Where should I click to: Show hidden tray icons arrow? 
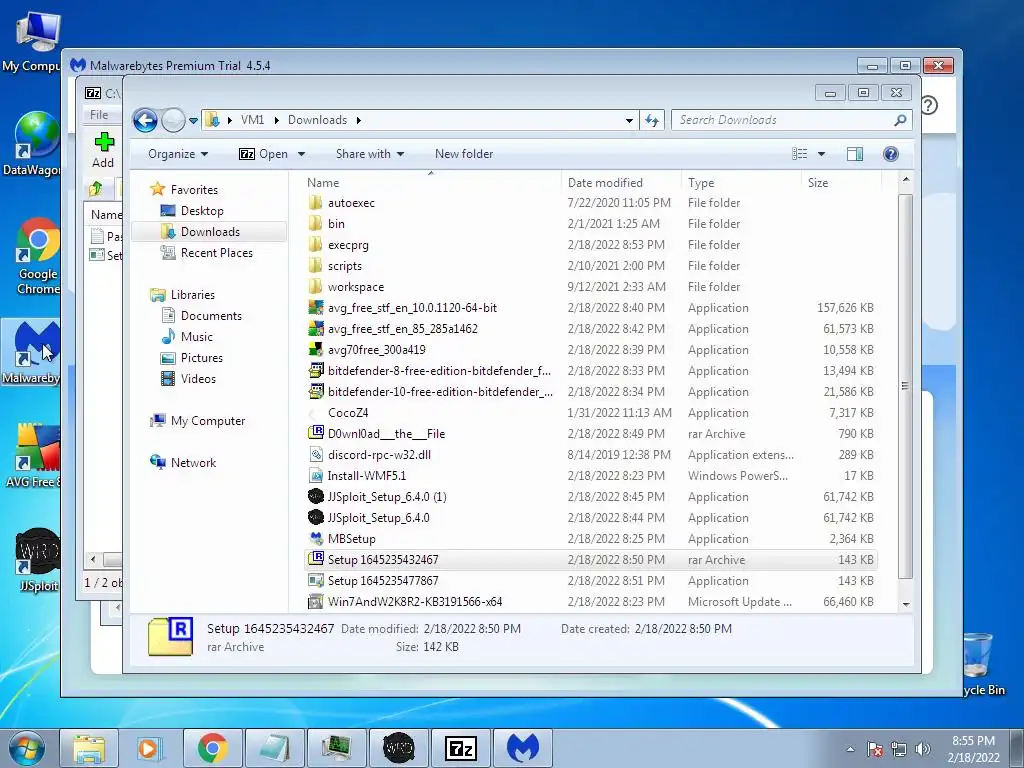[850, 749]
